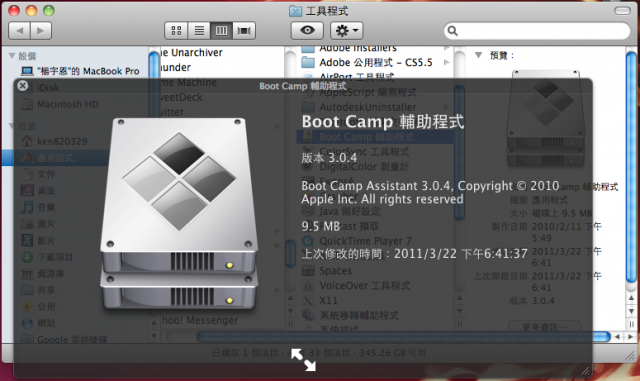Enter full screen with the Quick Look arrows
The image size is (640, 381).
303,360
